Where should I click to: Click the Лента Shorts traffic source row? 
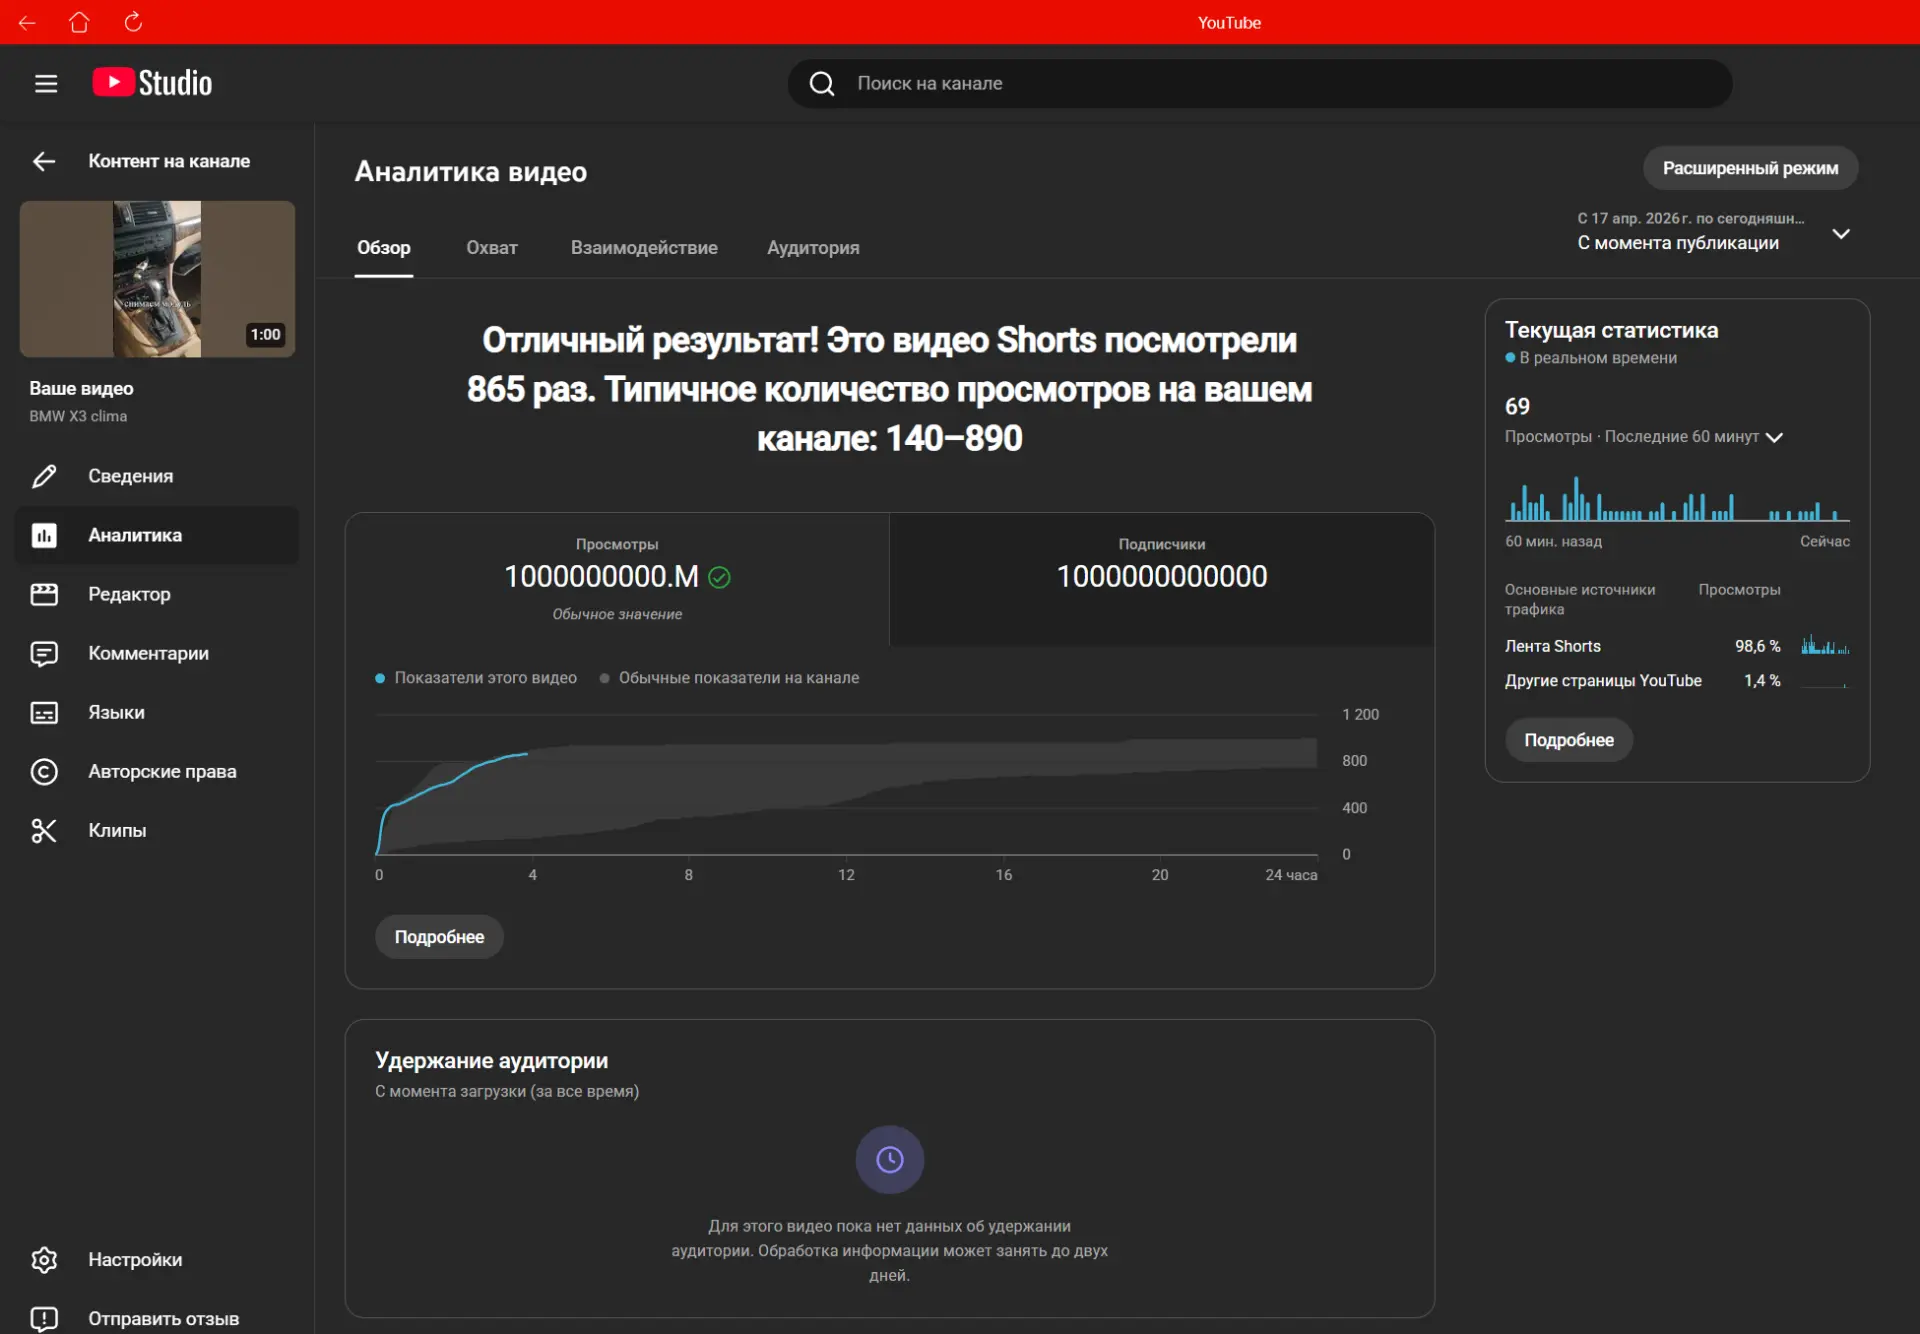click(1677, 646)
